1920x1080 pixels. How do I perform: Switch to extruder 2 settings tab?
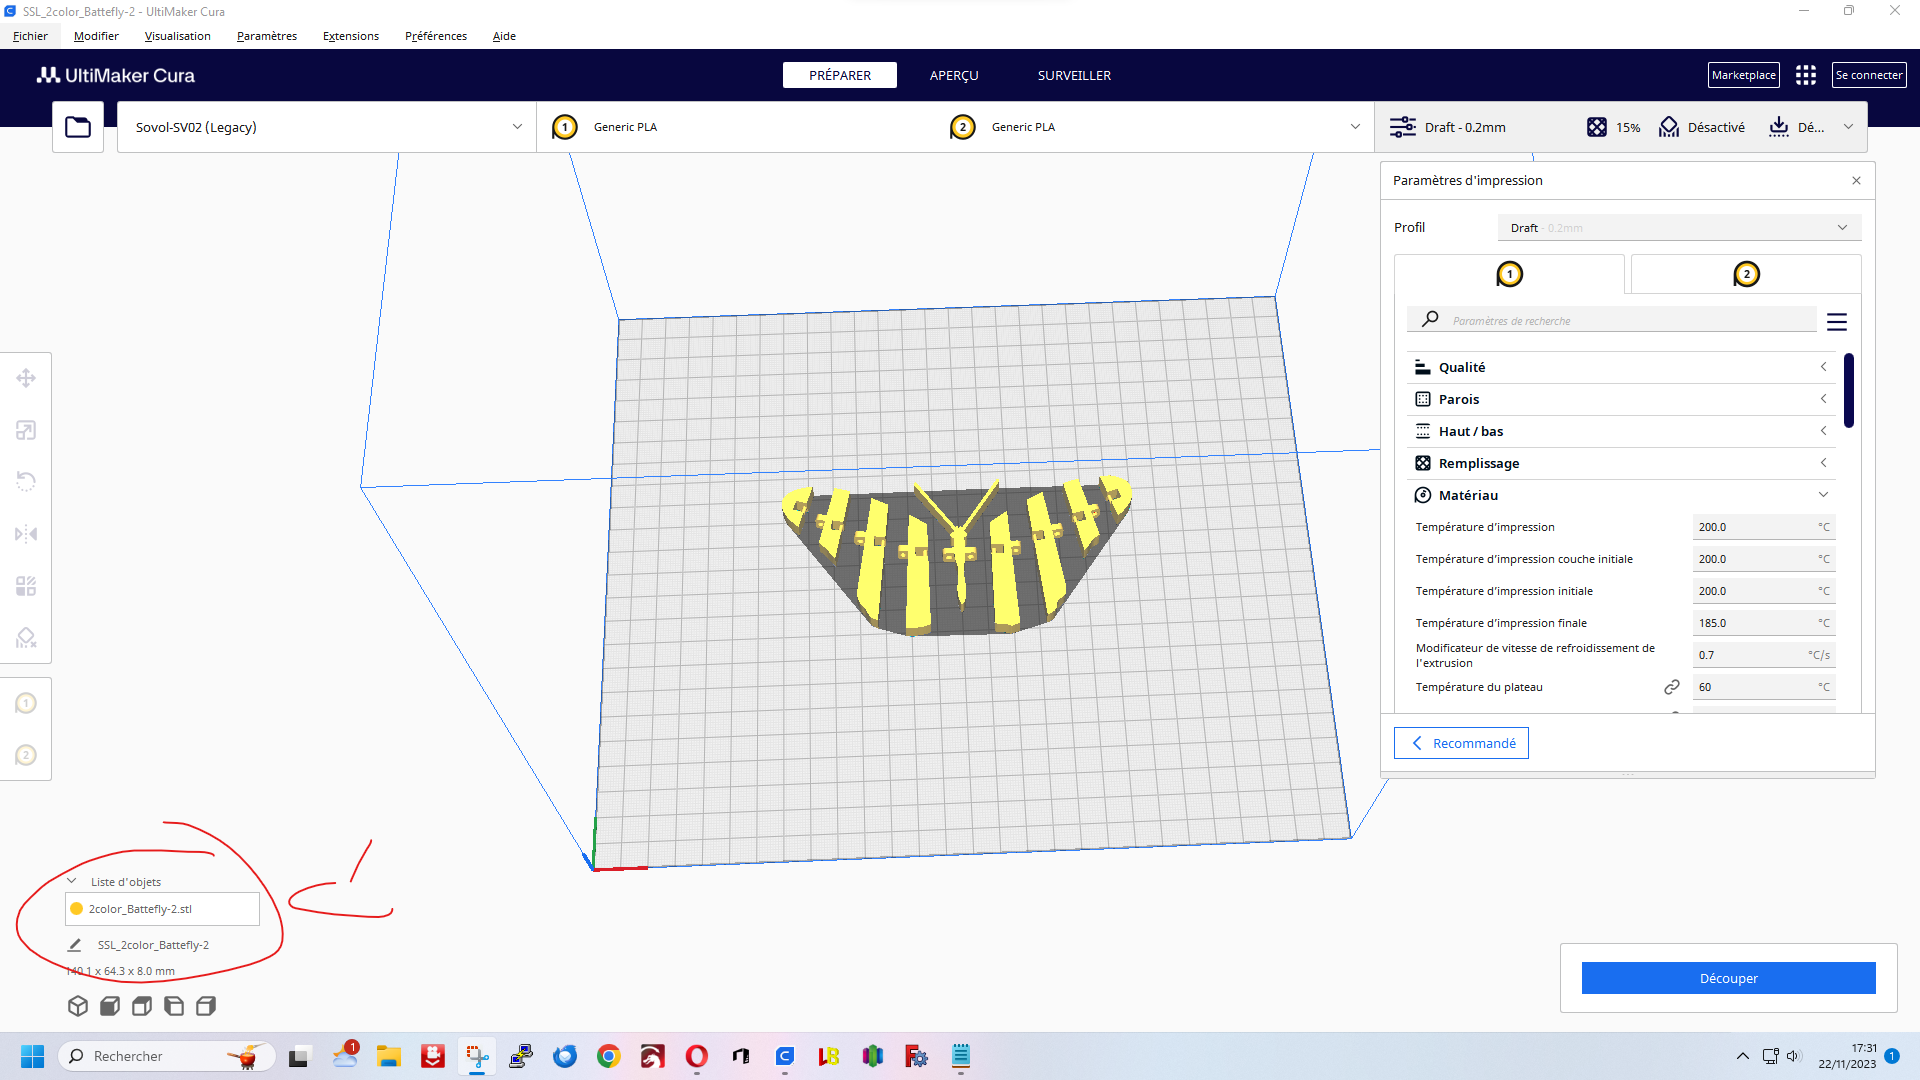(1745, 274)
